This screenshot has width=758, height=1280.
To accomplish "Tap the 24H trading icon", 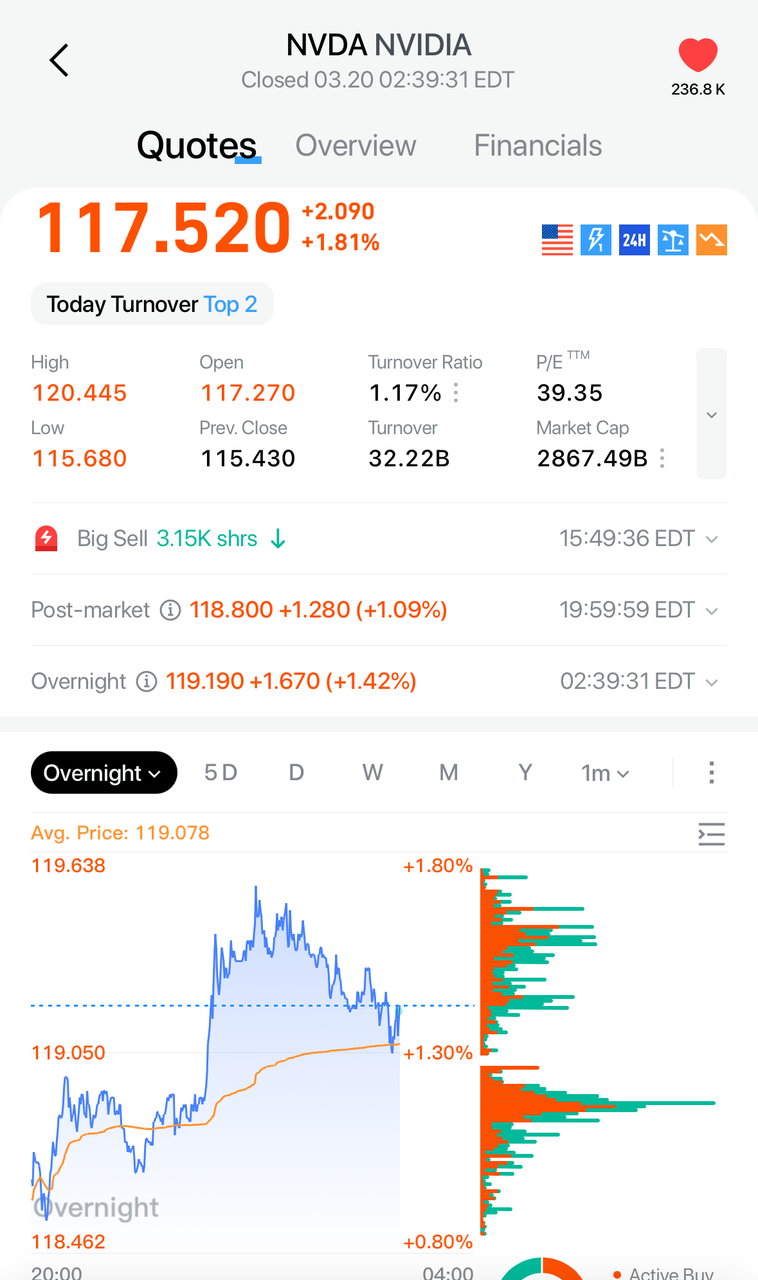I will (x=634, y=240).
